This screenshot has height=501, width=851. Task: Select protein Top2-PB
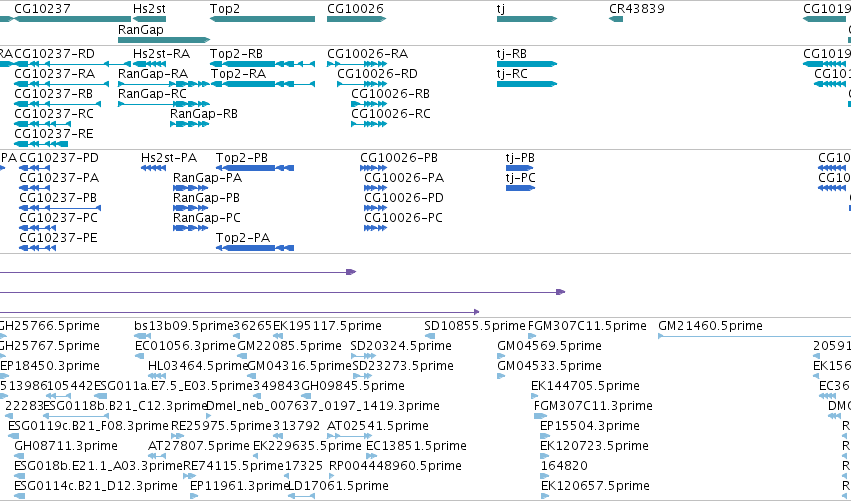(242, 158)
